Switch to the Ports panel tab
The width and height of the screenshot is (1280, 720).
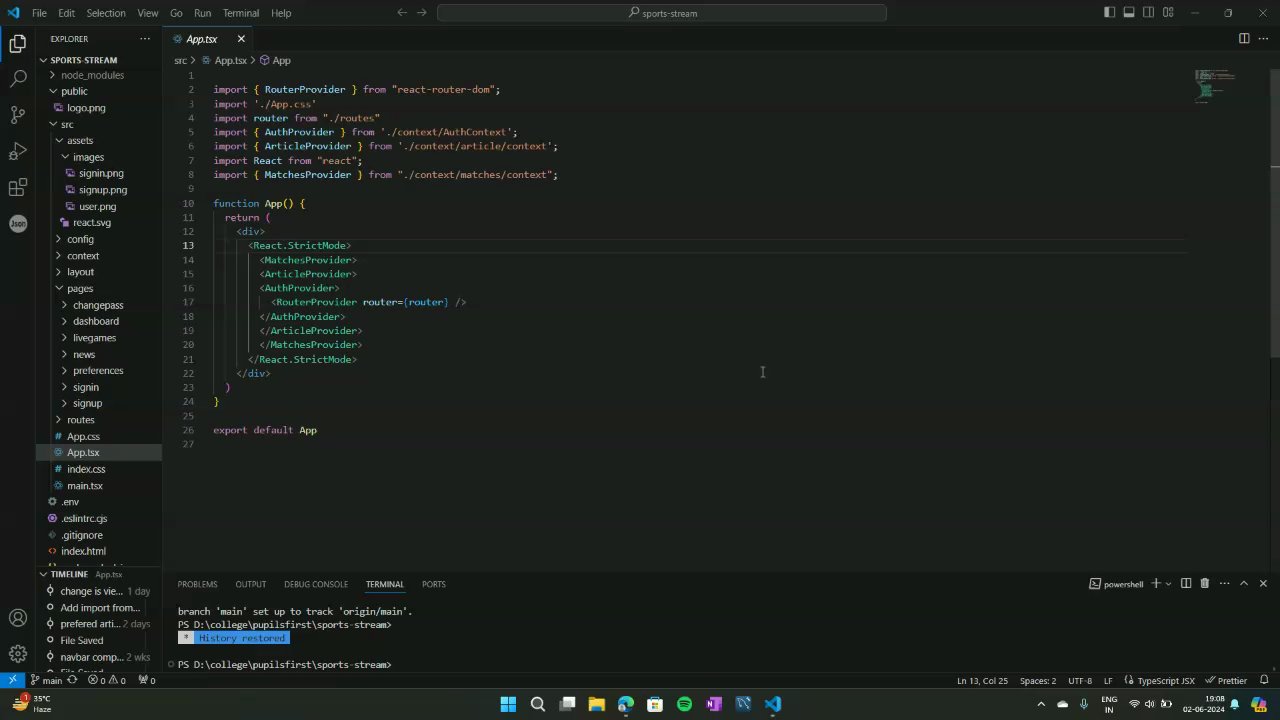click(433, 584)
